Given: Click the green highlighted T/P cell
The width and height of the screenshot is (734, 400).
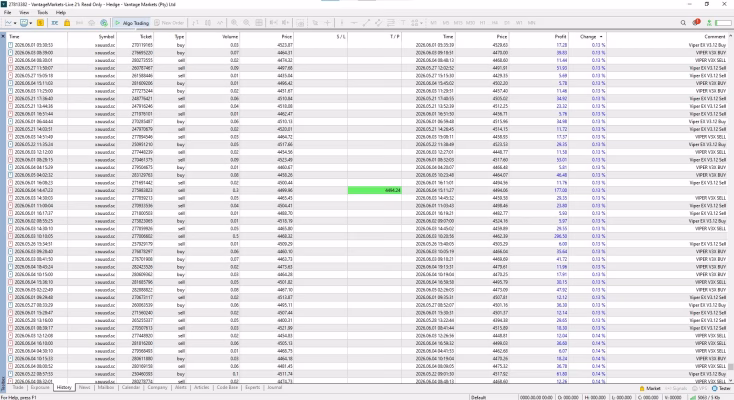Looking at the screenshot, I should point(374,190).
